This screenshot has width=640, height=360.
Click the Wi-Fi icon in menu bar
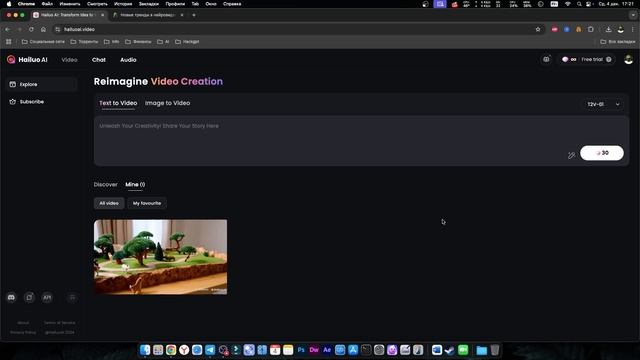[x=567, y=4]
